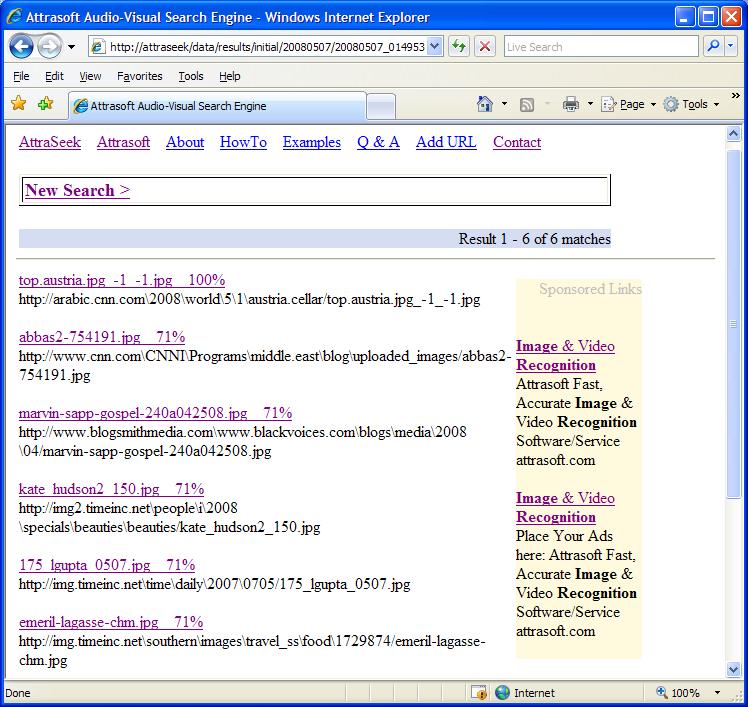Click the Live Search magnifier button
This screenshot has width=748, height=707.
tap(713, 47)
